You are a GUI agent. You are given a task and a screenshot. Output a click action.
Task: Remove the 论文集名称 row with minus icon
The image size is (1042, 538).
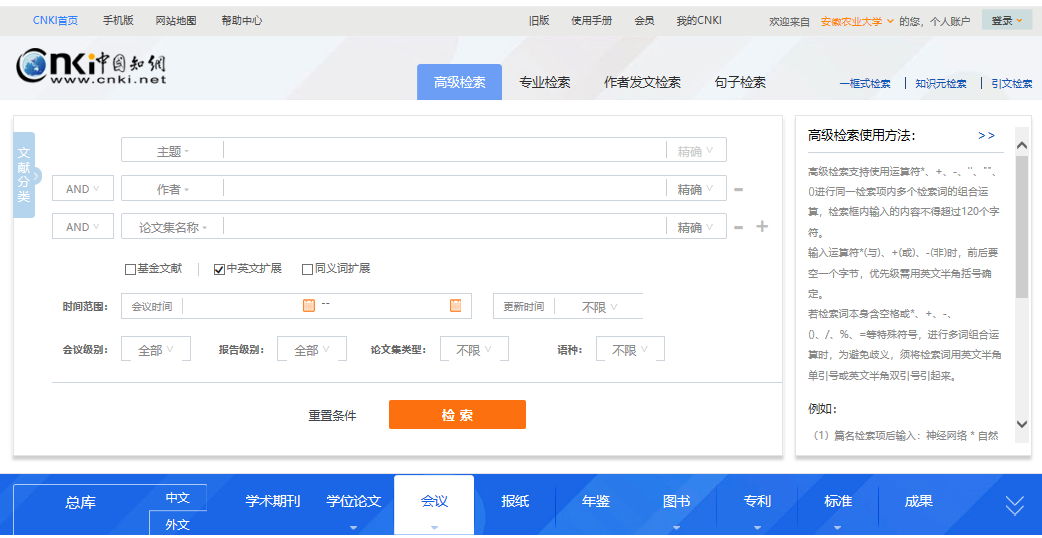coord(738,227)
